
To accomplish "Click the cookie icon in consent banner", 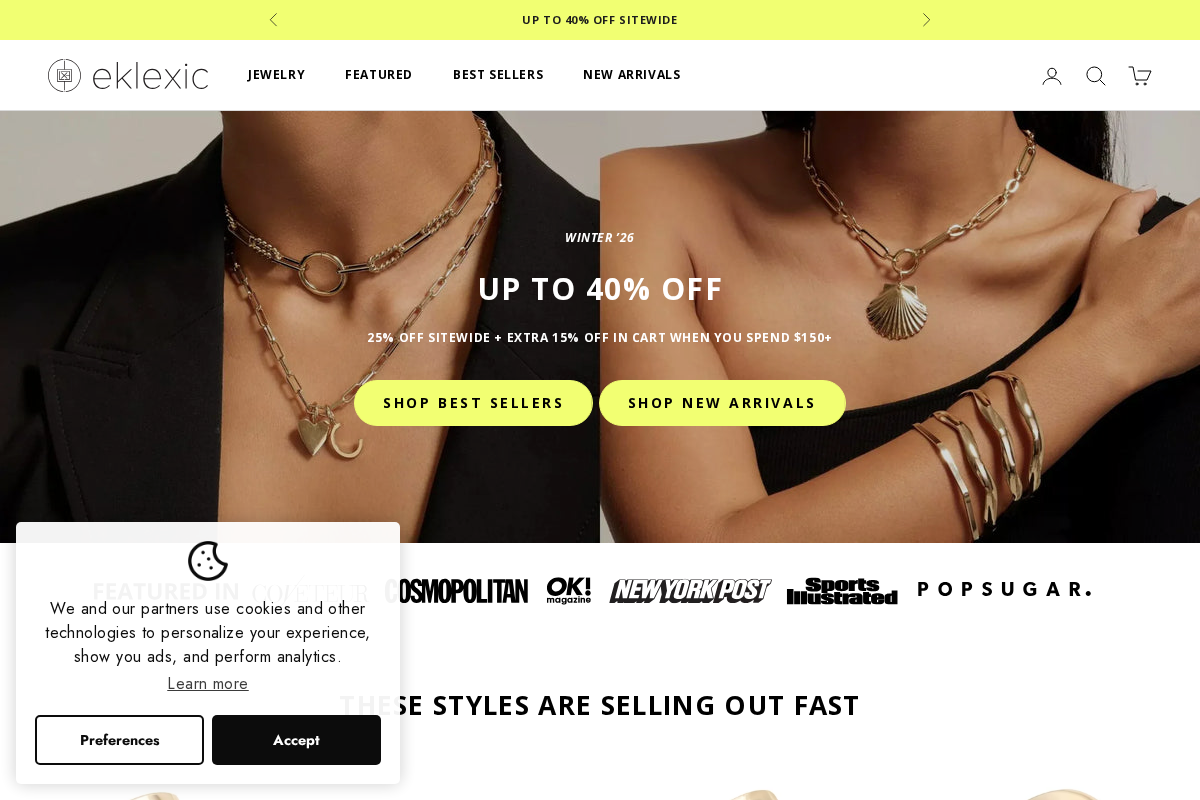I will pos(208,561).
